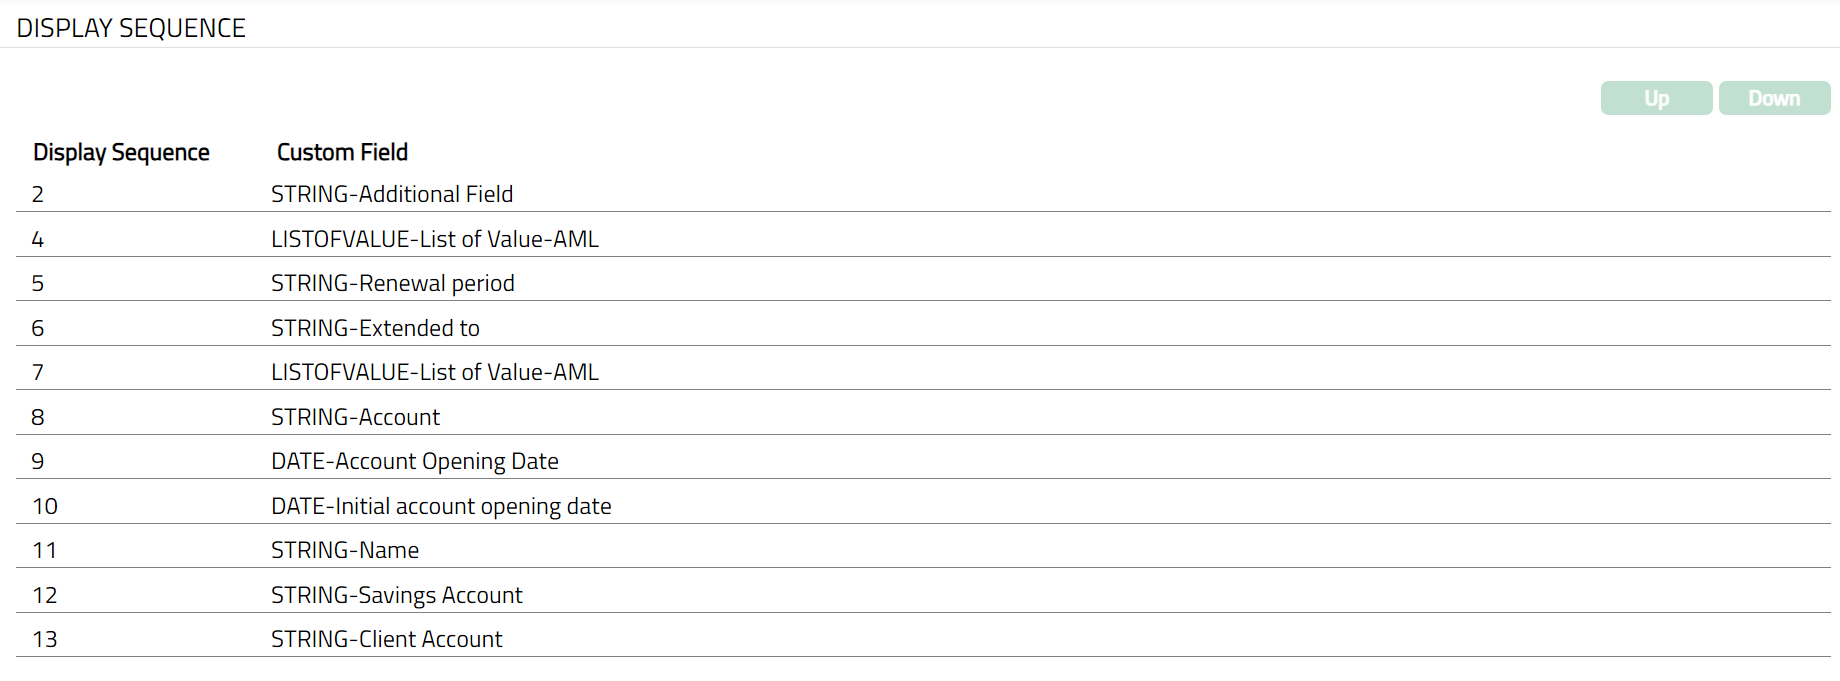
Task: Click sequence number 13 in the table
Action: [45, 639]
